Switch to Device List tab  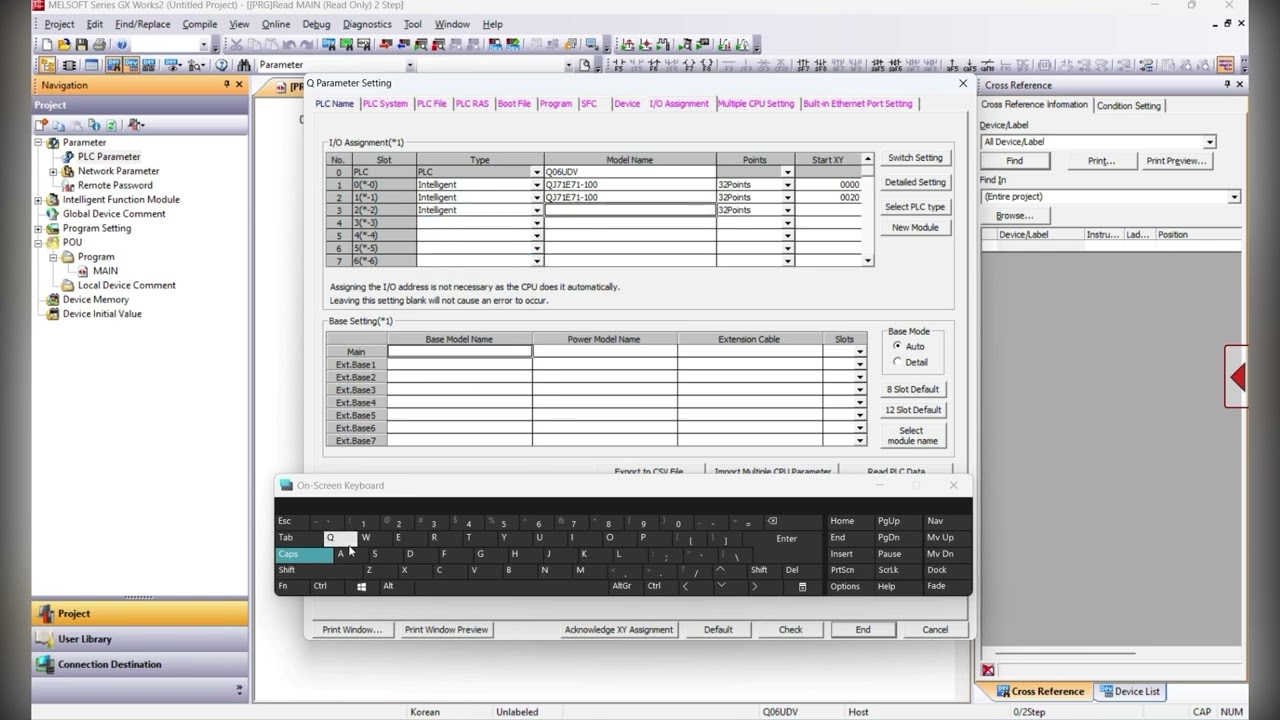click(1130, 691)
